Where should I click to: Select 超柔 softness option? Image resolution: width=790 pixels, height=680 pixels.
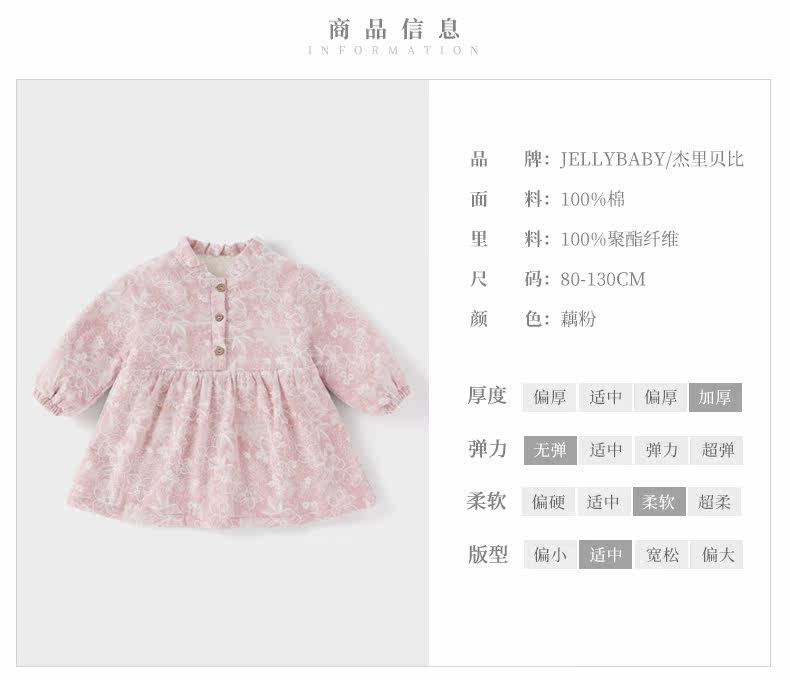pyautogui.click(x=714, y=502)
